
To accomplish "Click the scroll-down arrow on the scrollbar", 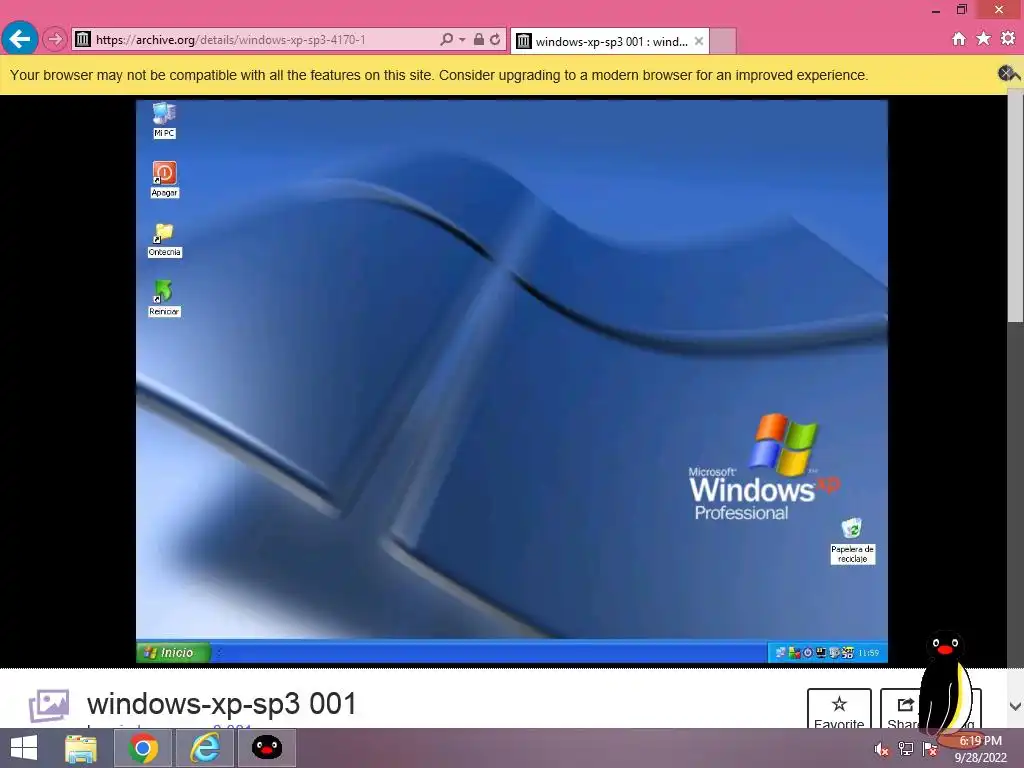I will click(x=1016, y=706).
